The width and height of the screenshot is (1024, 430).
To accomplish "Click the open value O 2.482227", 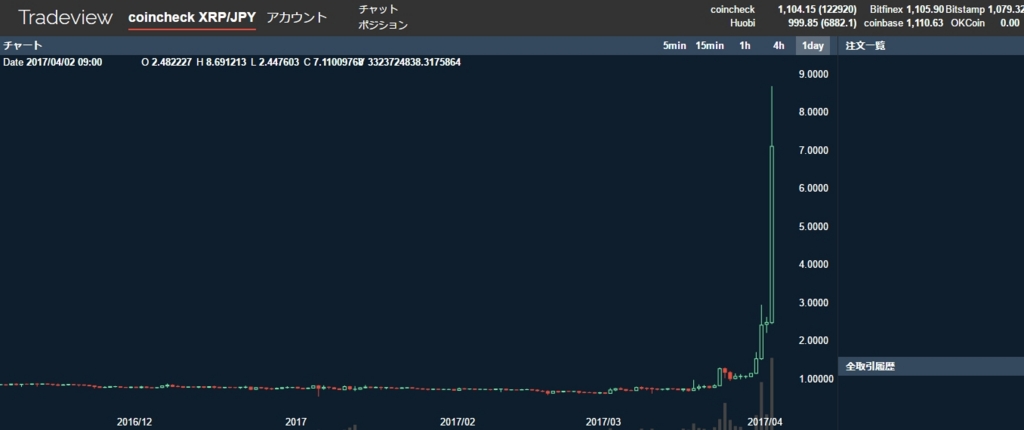I will coord(167,63).
